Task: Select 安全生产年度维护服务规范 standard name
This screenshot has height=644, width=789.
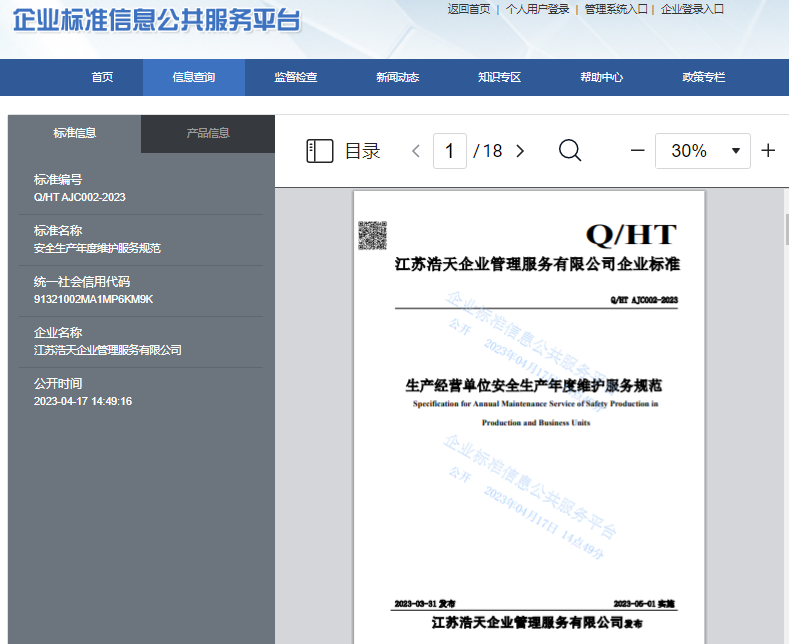Action: (x=97, y=248)
